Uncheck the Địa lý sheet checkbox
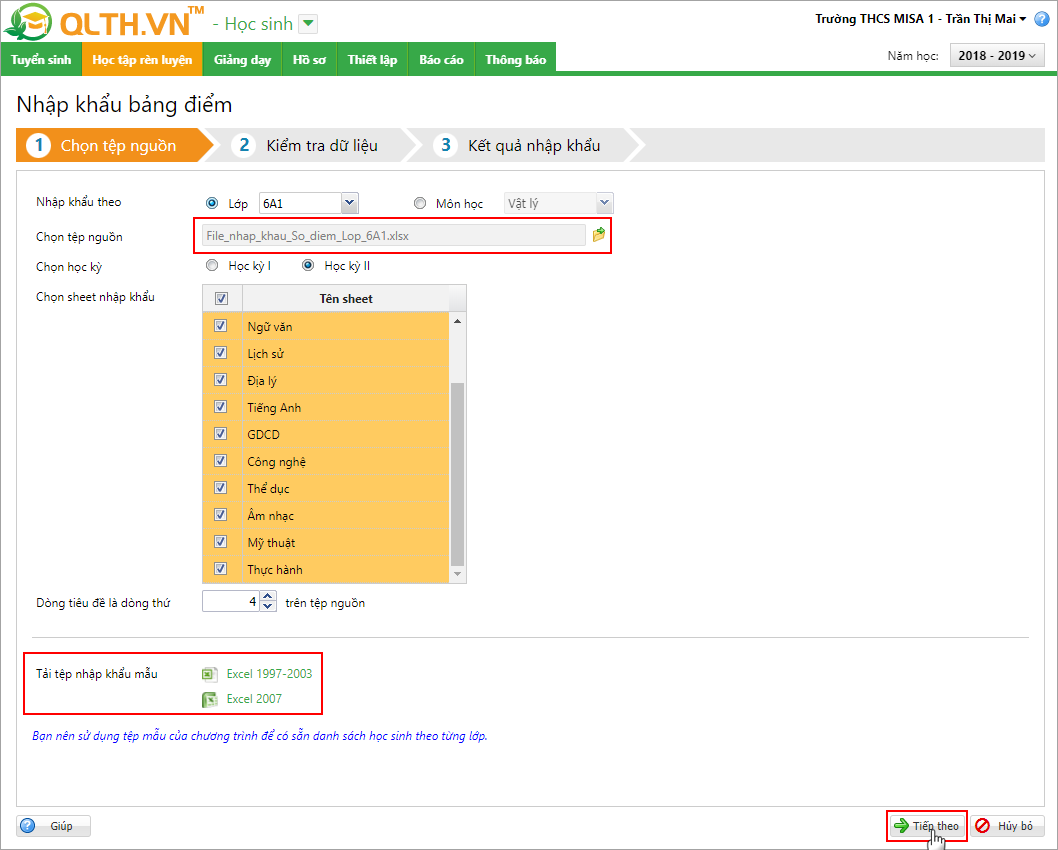This screenshot has width=1058, height=850. [x=221, y=380]
